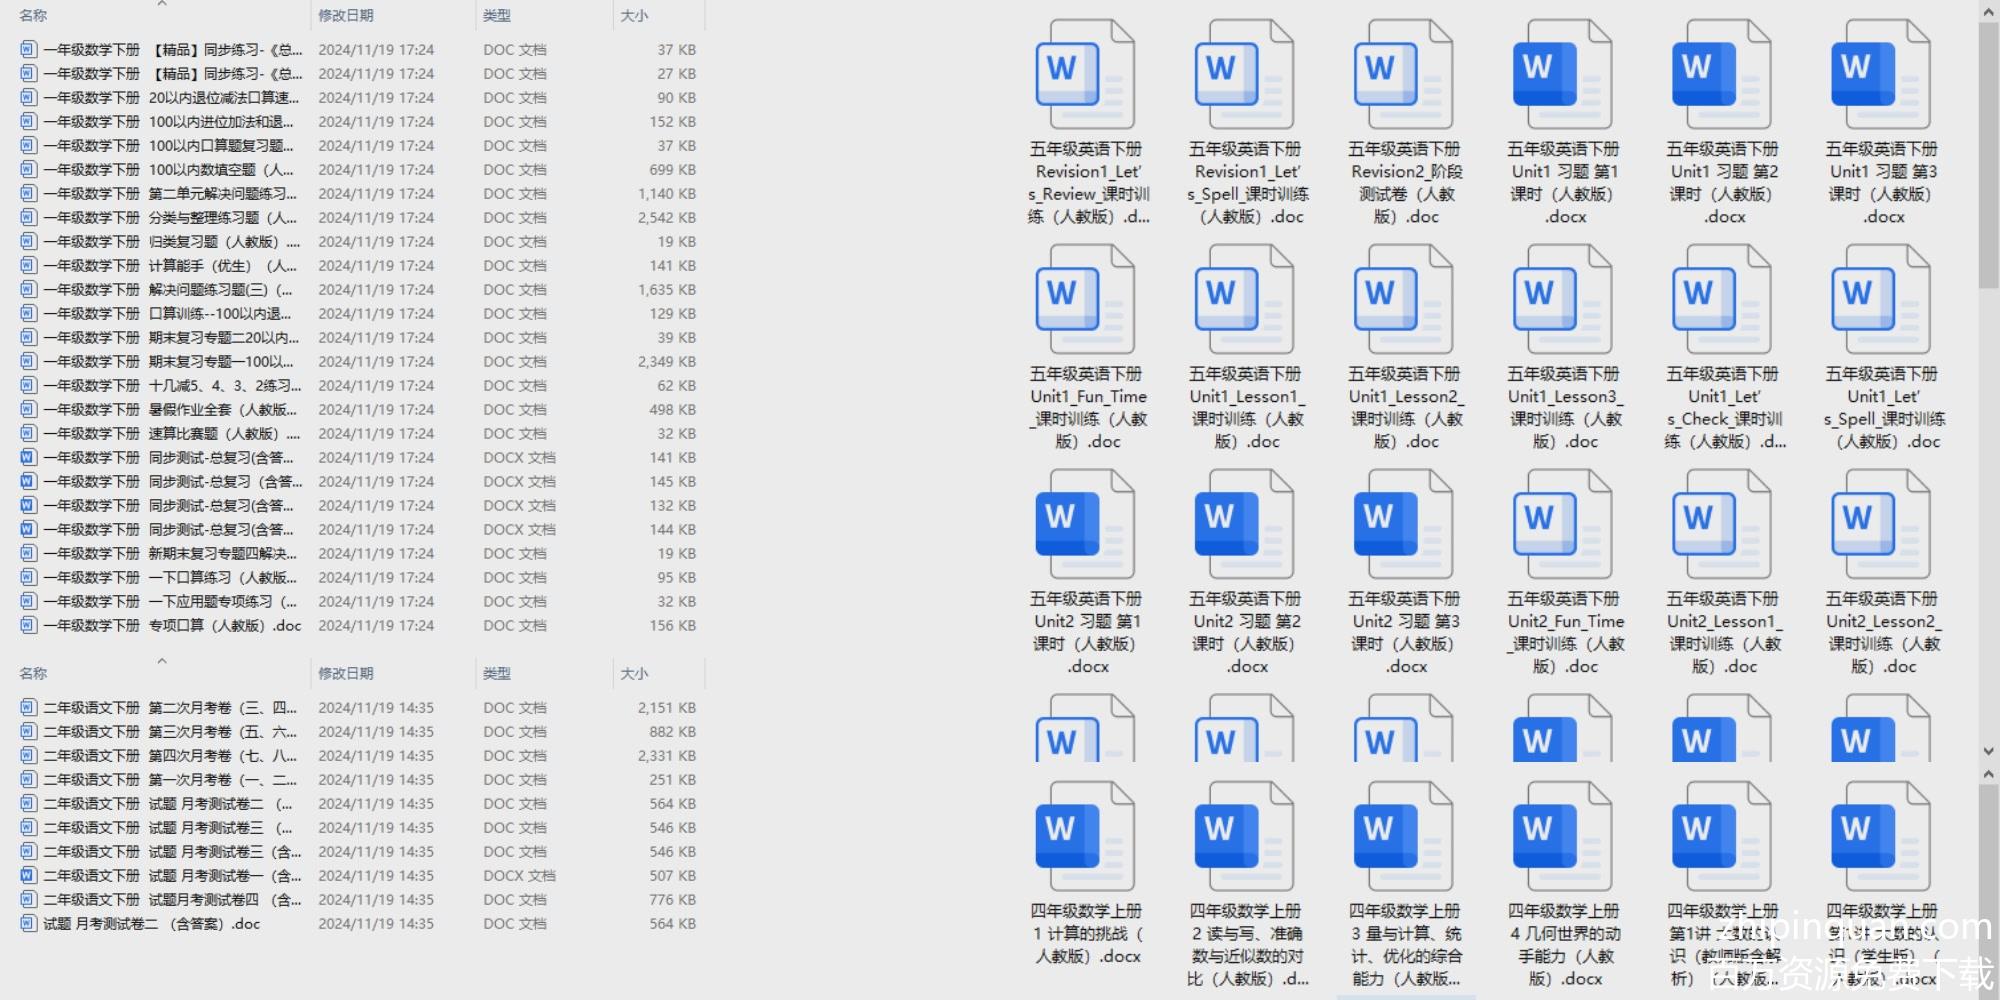Select the Unit1_Fun_Time 课时训练 document icon
The image size is (2000, 1000).
[x=1085, y=300]
